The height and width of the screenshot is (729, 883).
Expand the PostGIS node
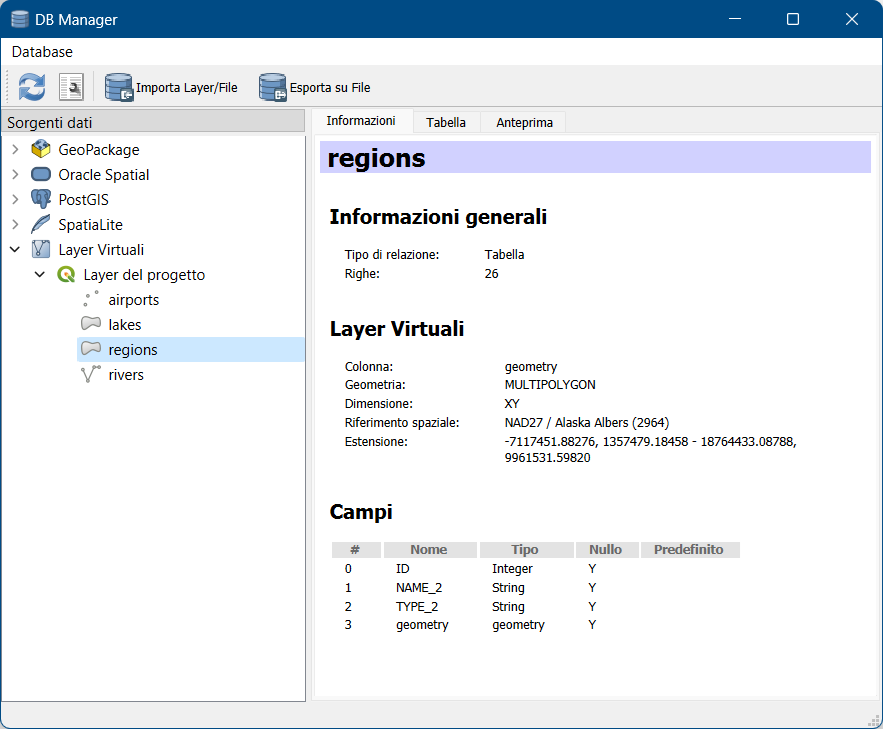[x=15, y=199]
